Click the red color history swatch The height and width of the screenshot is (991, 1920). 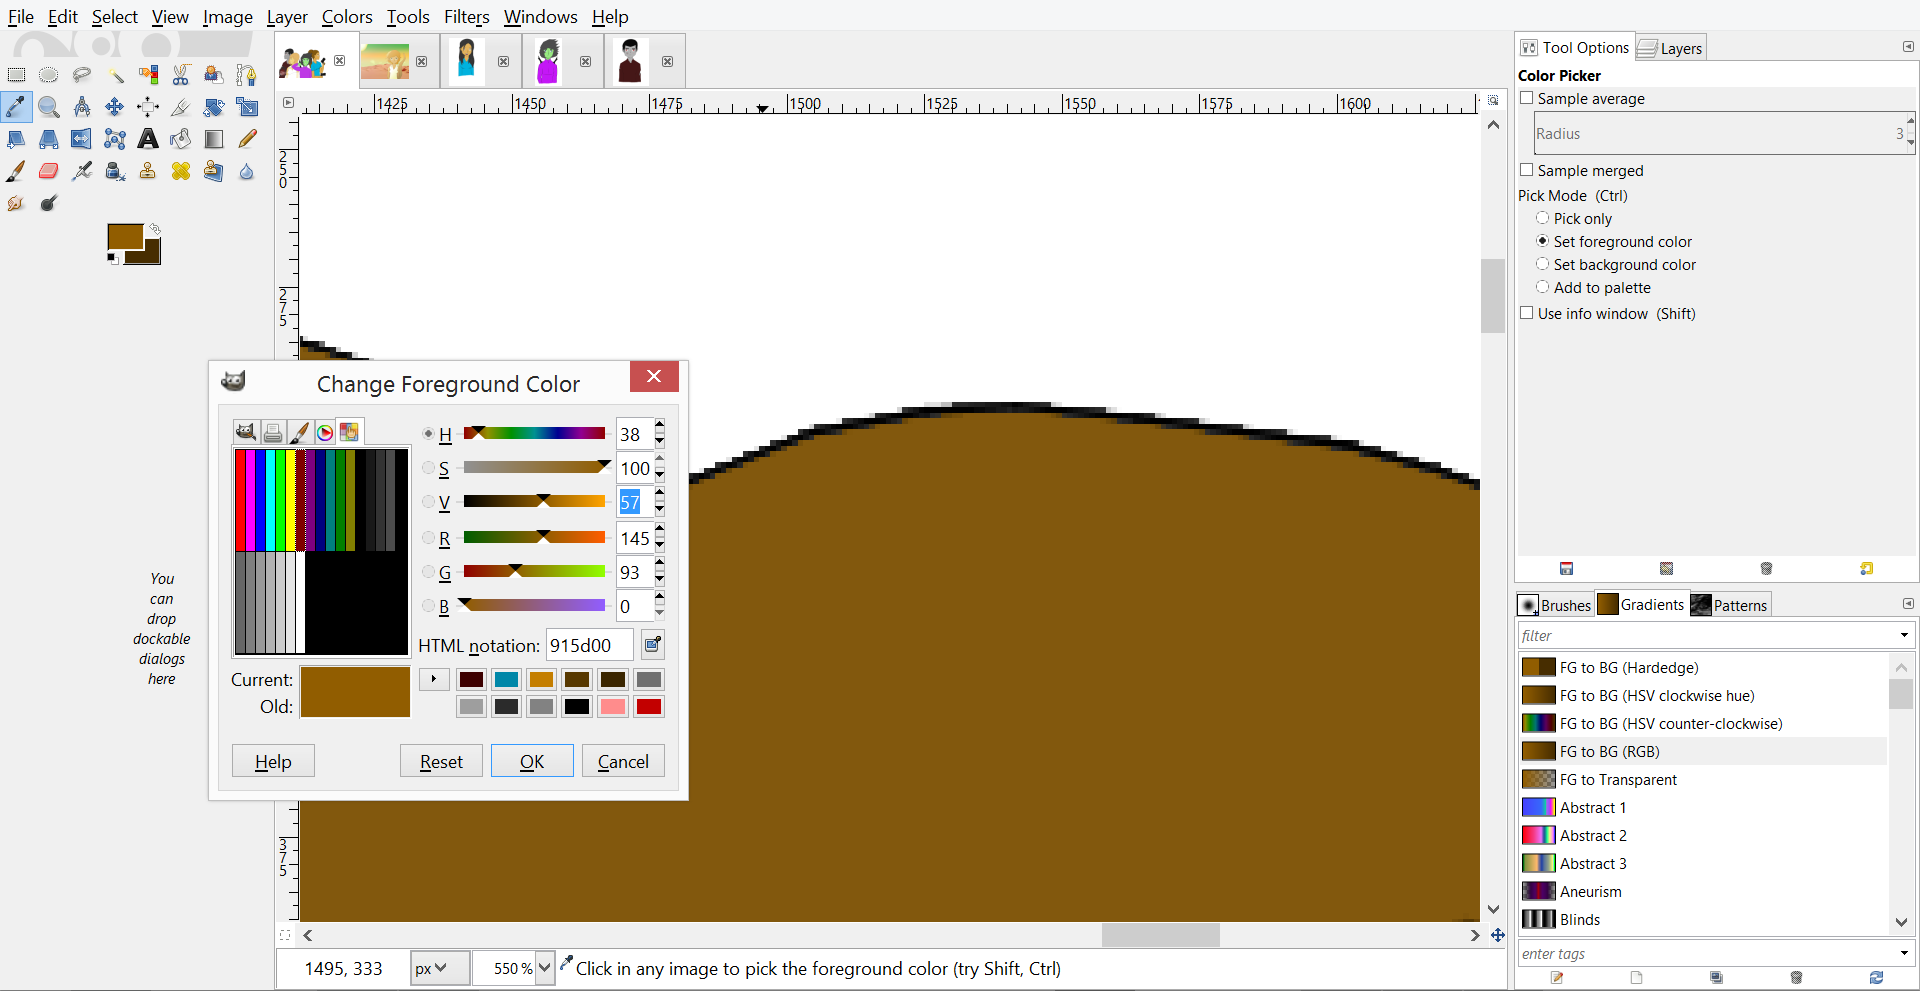649,707
